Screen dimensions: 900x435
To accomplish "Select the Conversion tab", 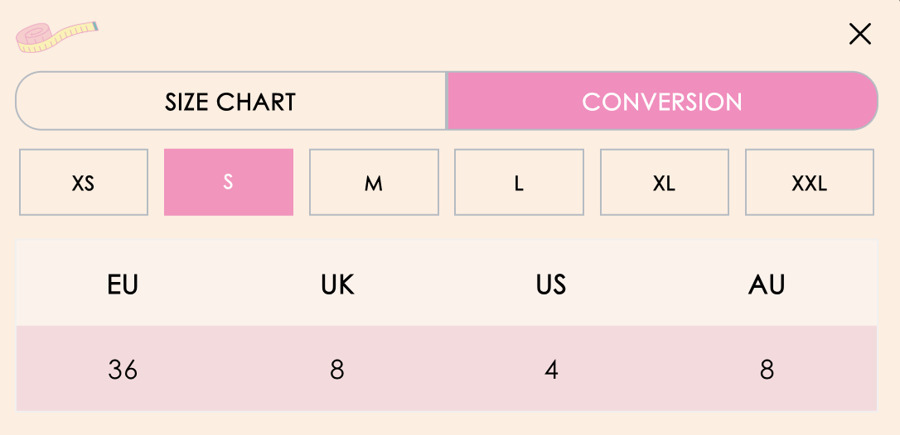I will [662, 101].
